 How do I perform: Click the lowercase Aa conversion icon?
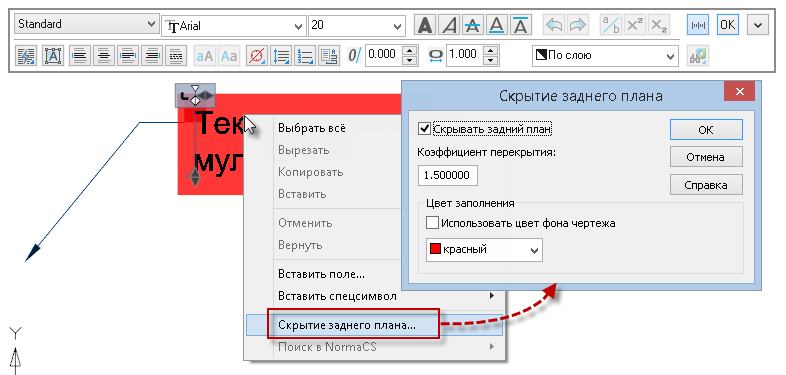(x=229, y=56)
